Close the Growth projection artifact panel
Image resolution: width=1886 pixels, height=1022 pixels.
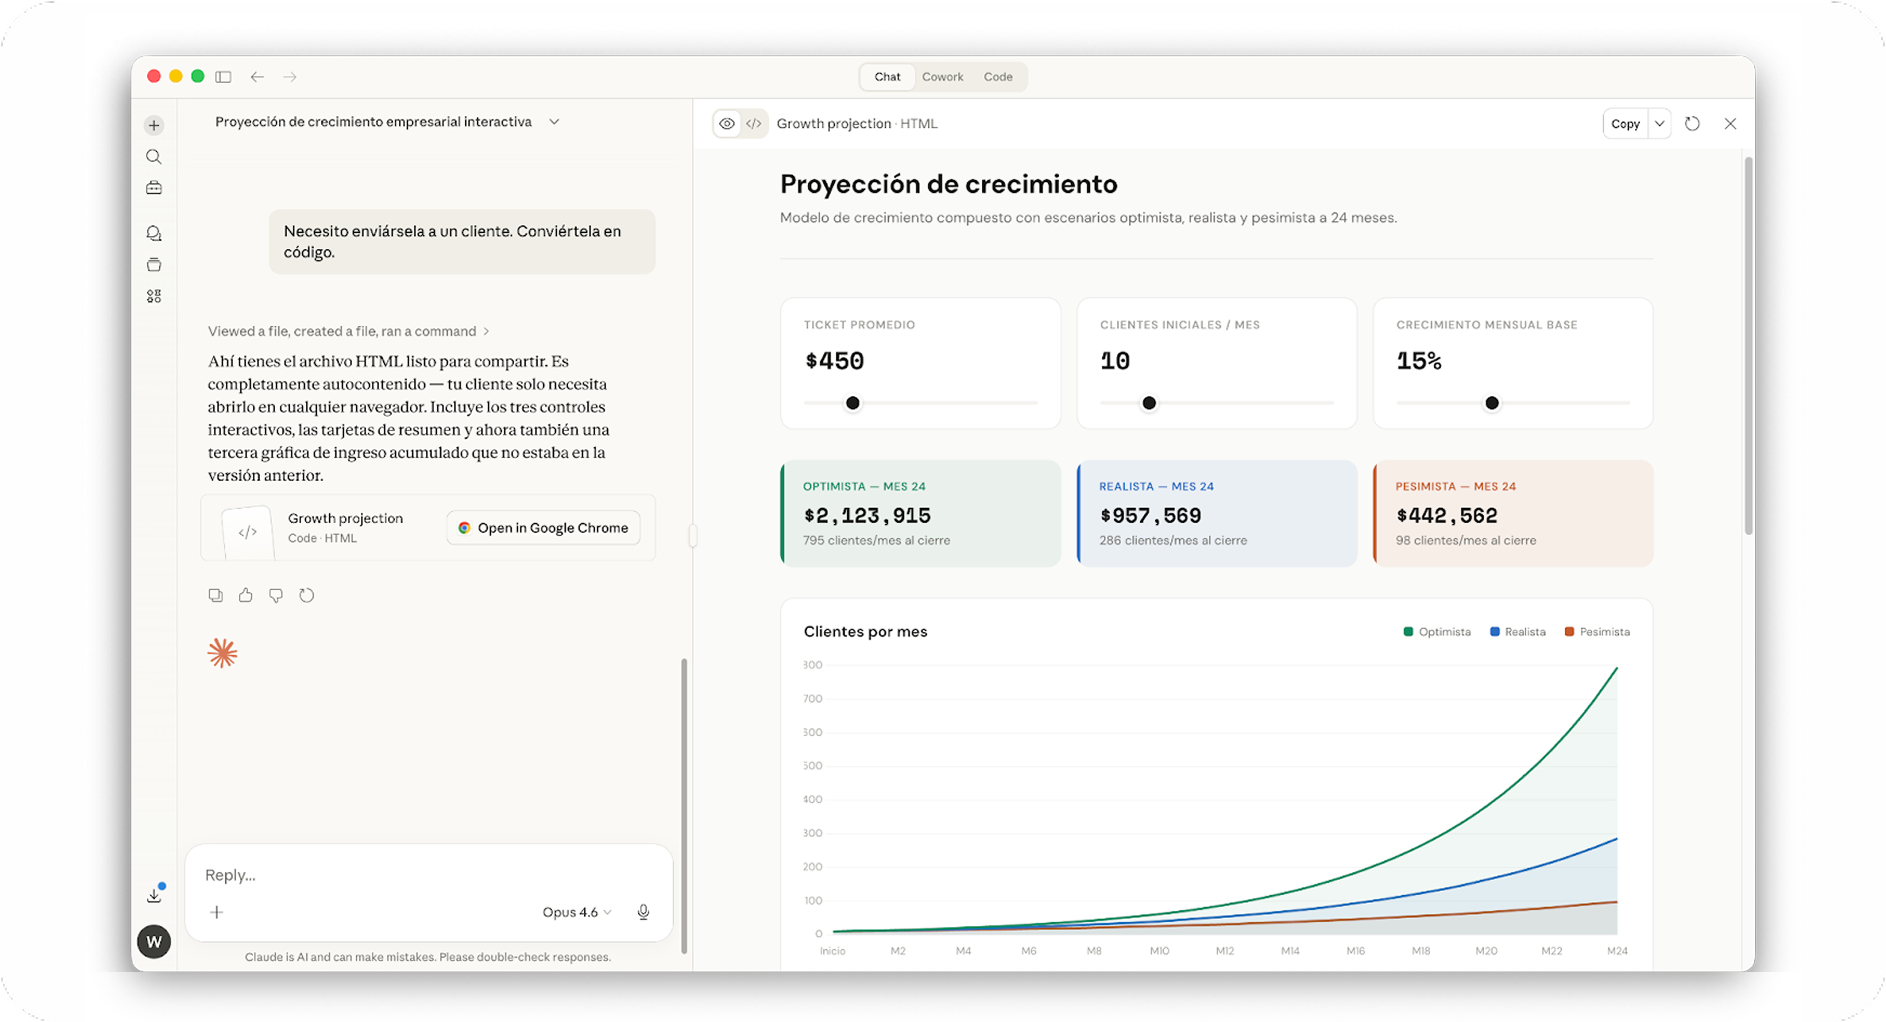1730,124
